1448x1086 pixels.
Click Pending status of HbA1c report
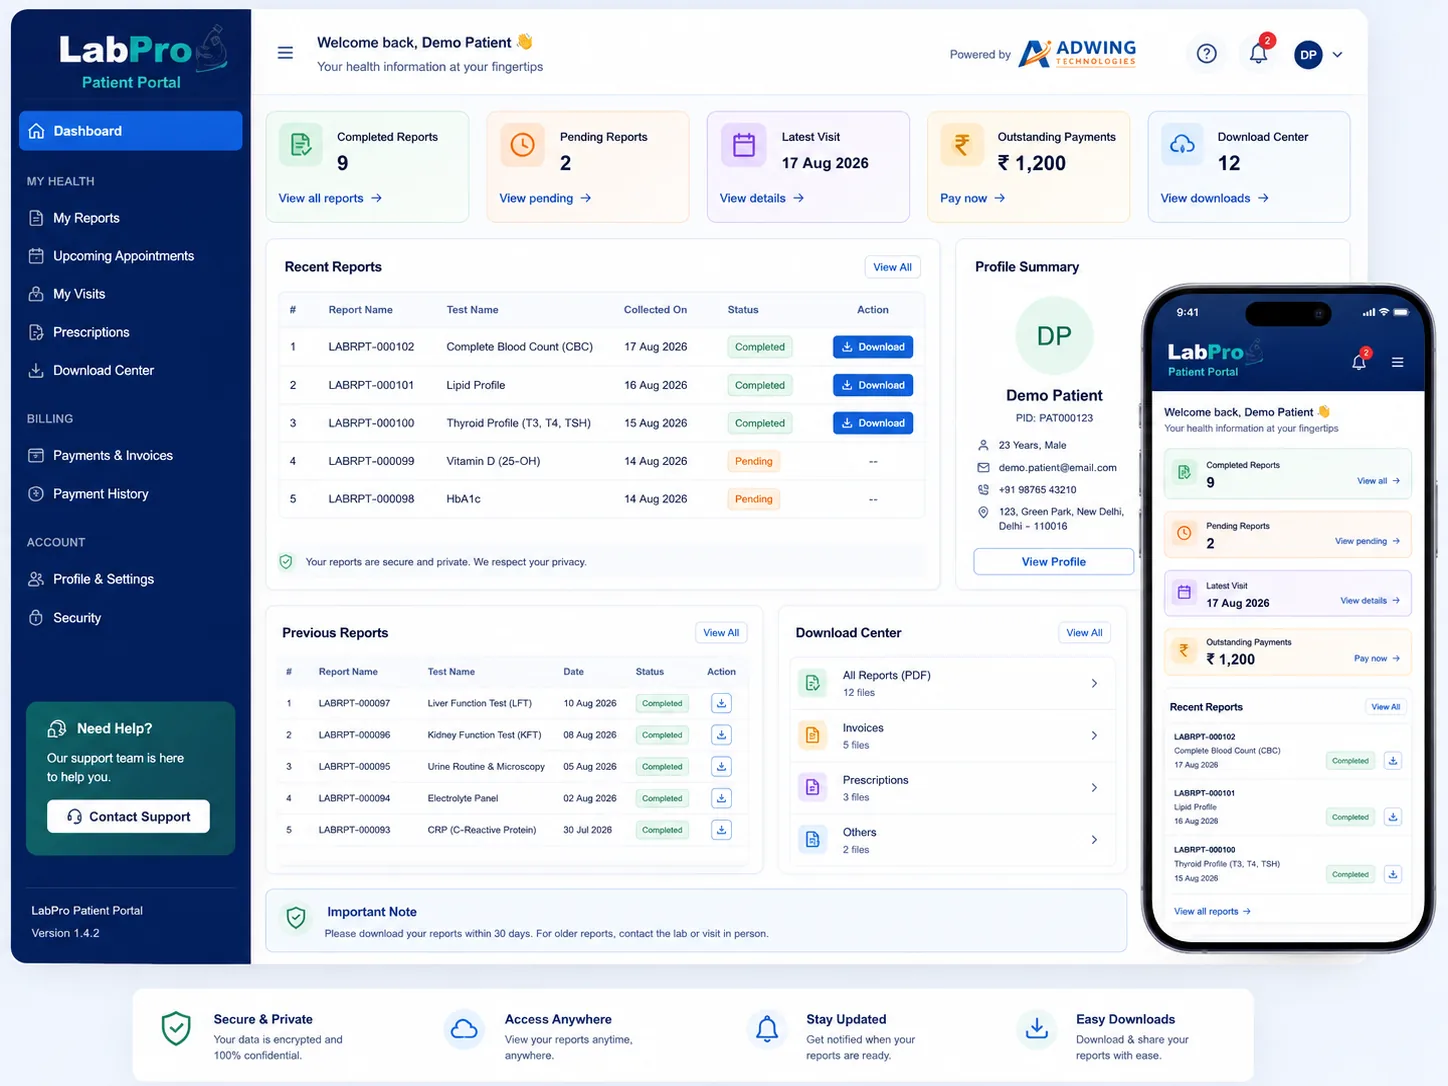click(754, 499)
